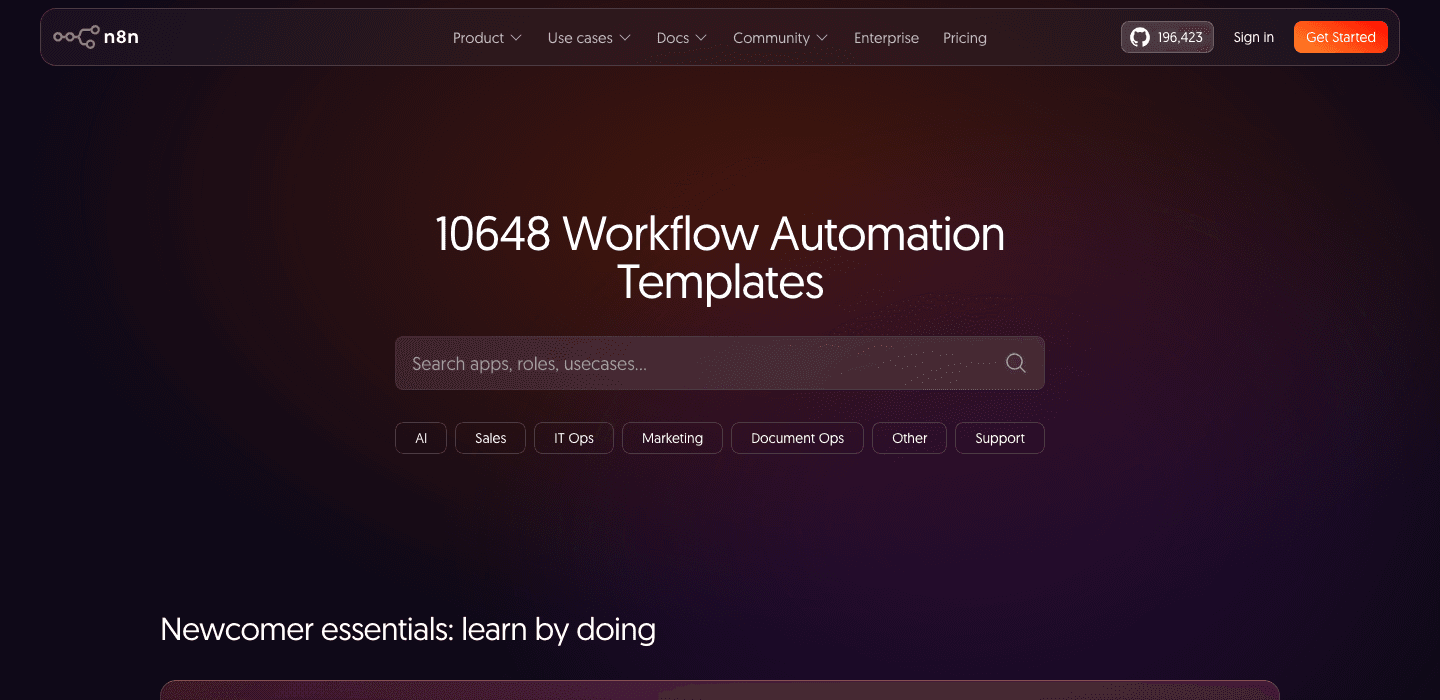Click the Sign in link
Screen dimensions: 1440x700
1254,37
